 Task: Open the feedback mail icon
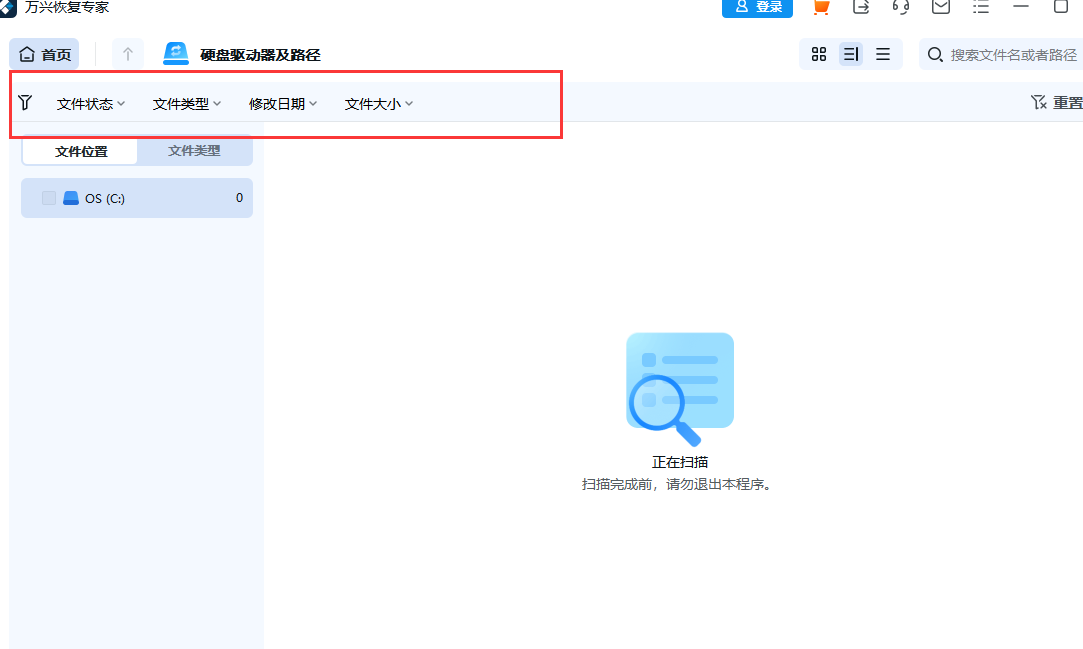[x=940, y=7]
